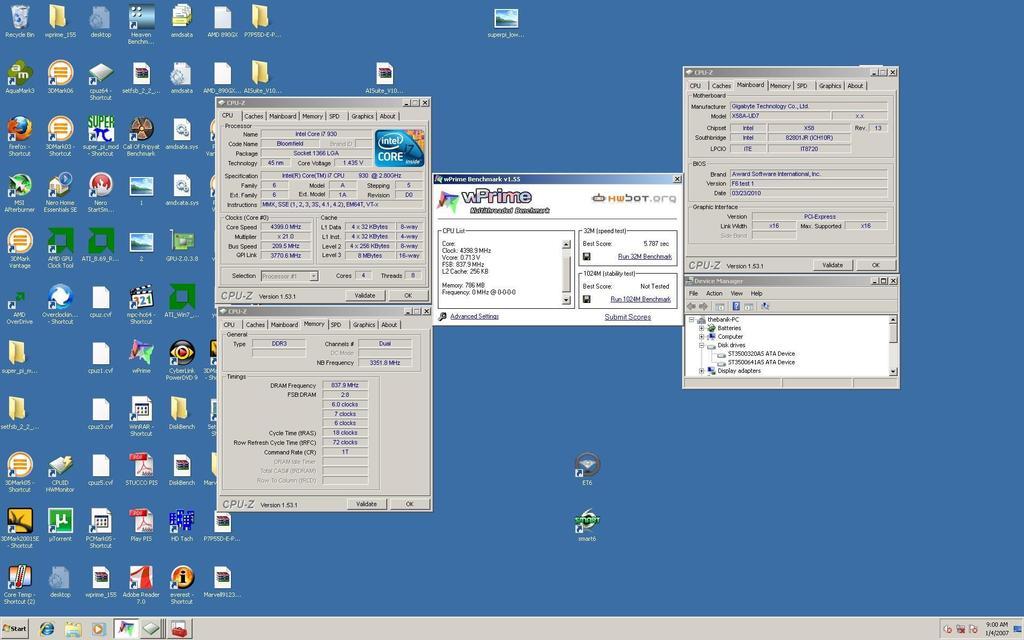Launch the wPrime desktop icon
Screen dimensions: 1024x640
(141, 357)
